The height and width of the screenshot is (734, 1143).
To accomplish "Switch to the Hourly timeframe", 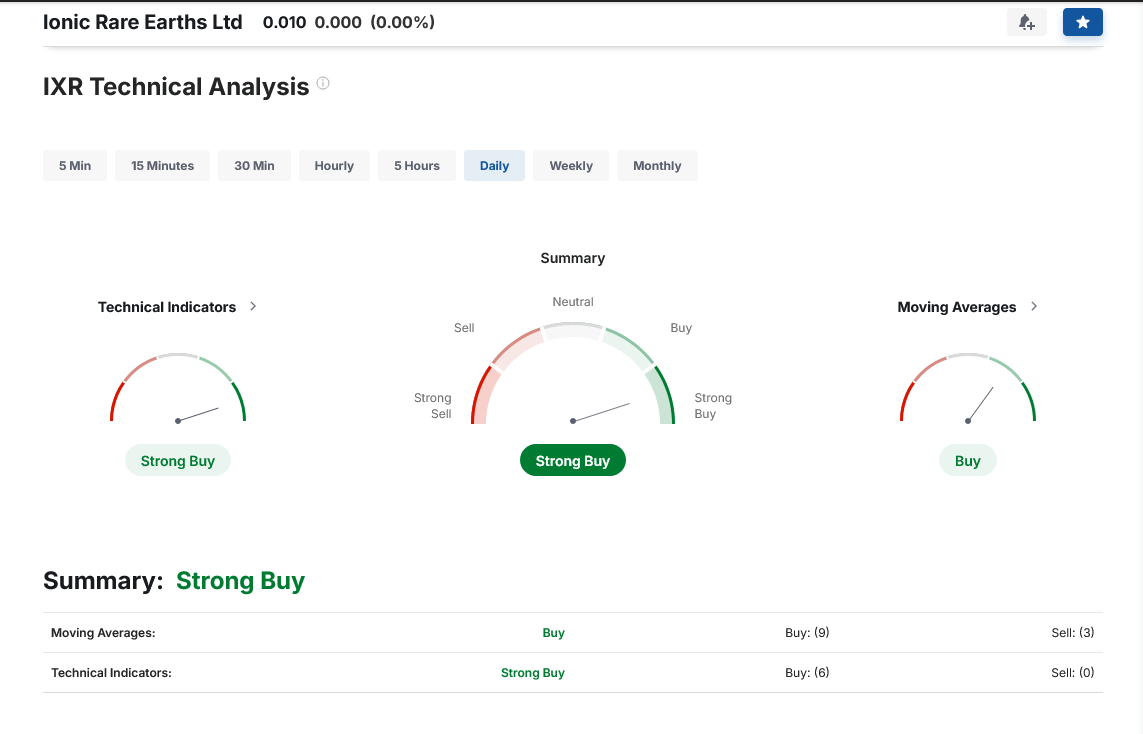I will point(334,165).
